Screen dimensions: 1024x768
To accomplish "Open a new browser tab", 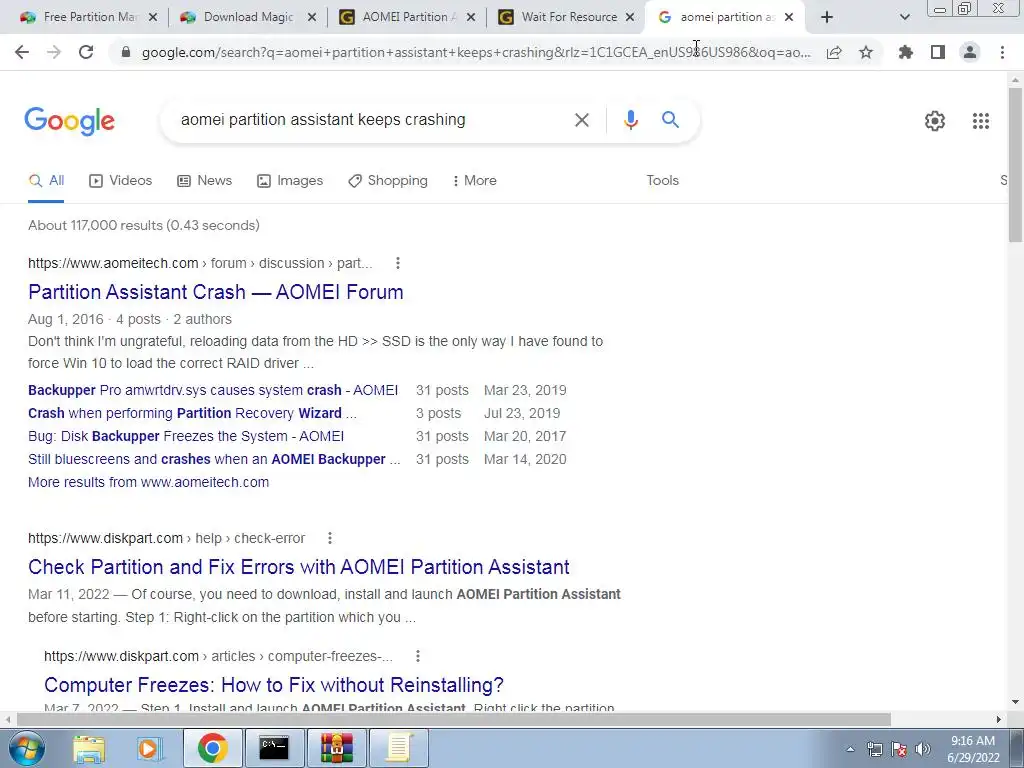I will (x=827, y=17).
